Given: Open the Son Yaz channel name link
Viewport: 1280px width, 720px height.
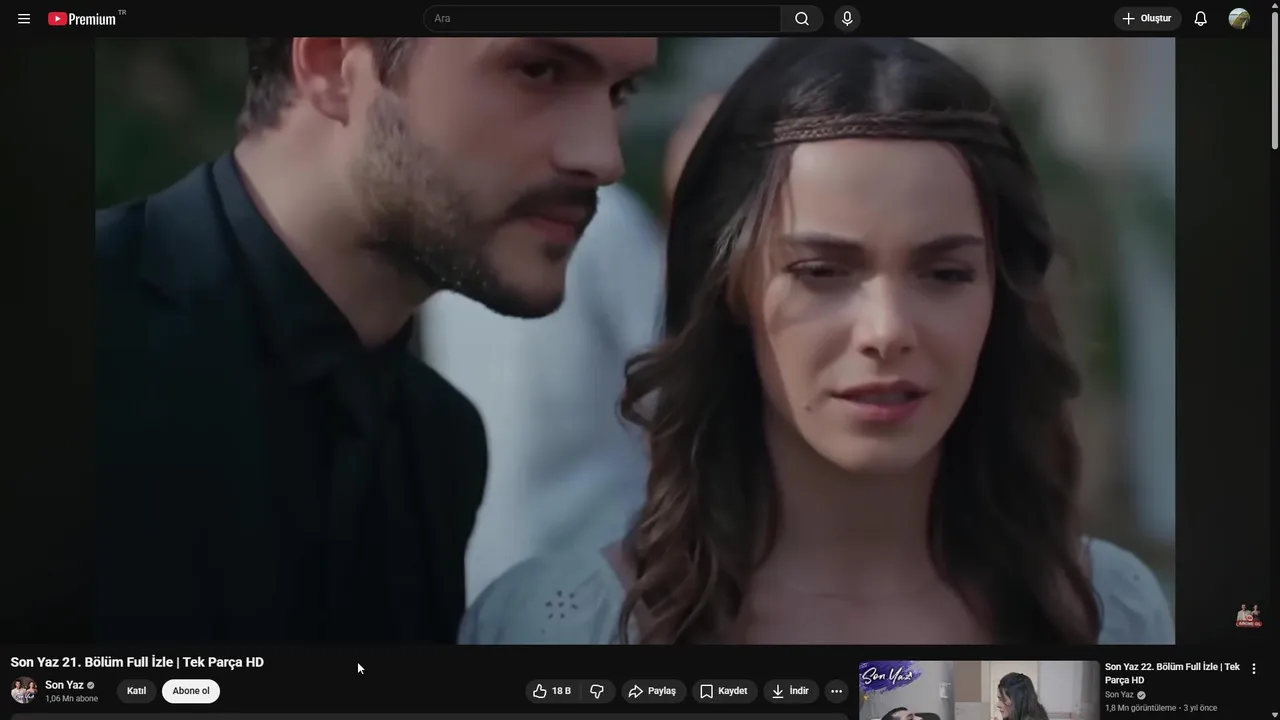Looking at the screenshot, I should [x=64, y=685].
